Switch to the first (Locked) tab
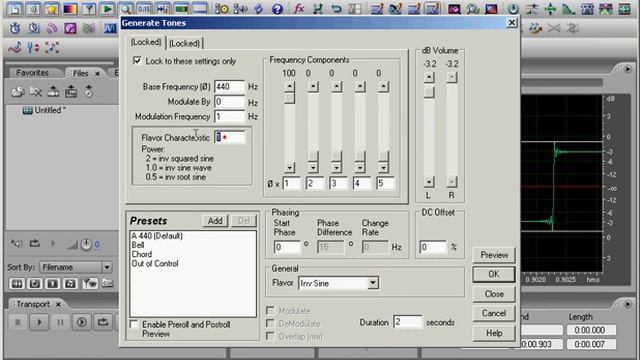 click(x=146, y=42)
